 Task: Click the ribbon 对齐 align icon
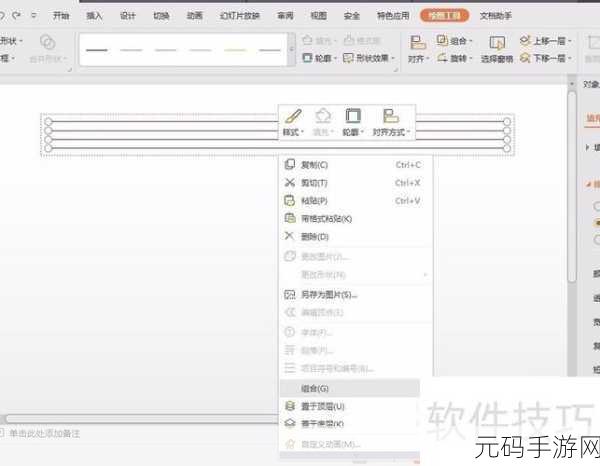pos(417,42)
